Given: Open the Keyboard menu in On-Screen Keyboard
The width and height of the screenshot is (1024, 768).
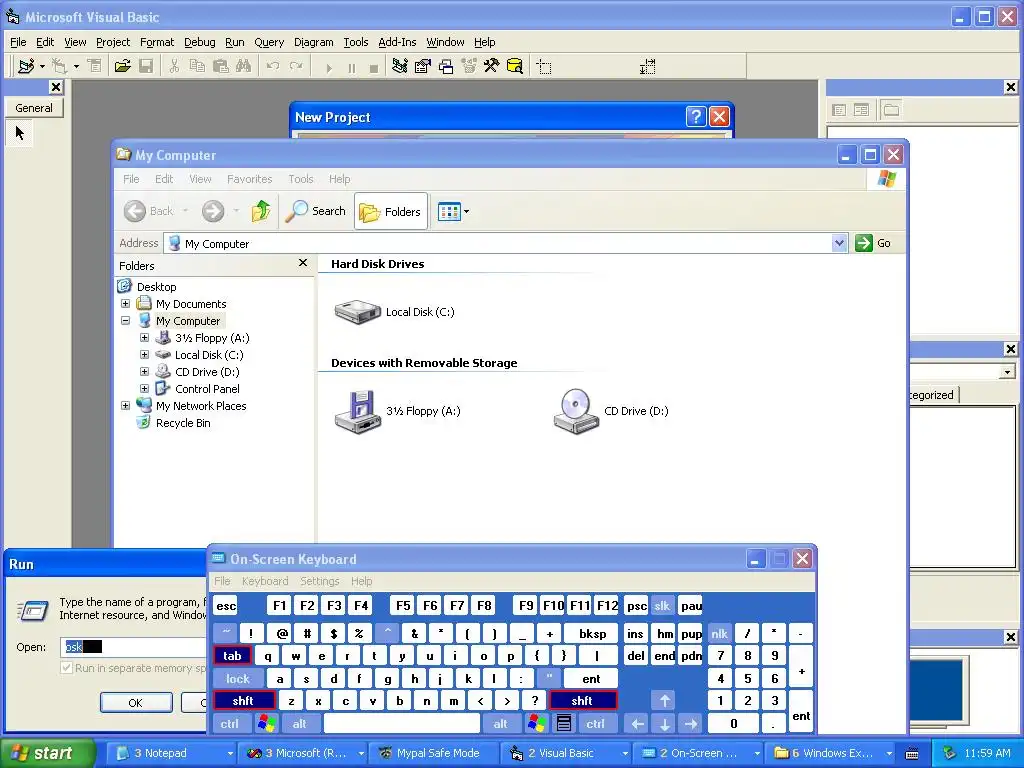Looking at the screenshot, I should tap(264, 581).
